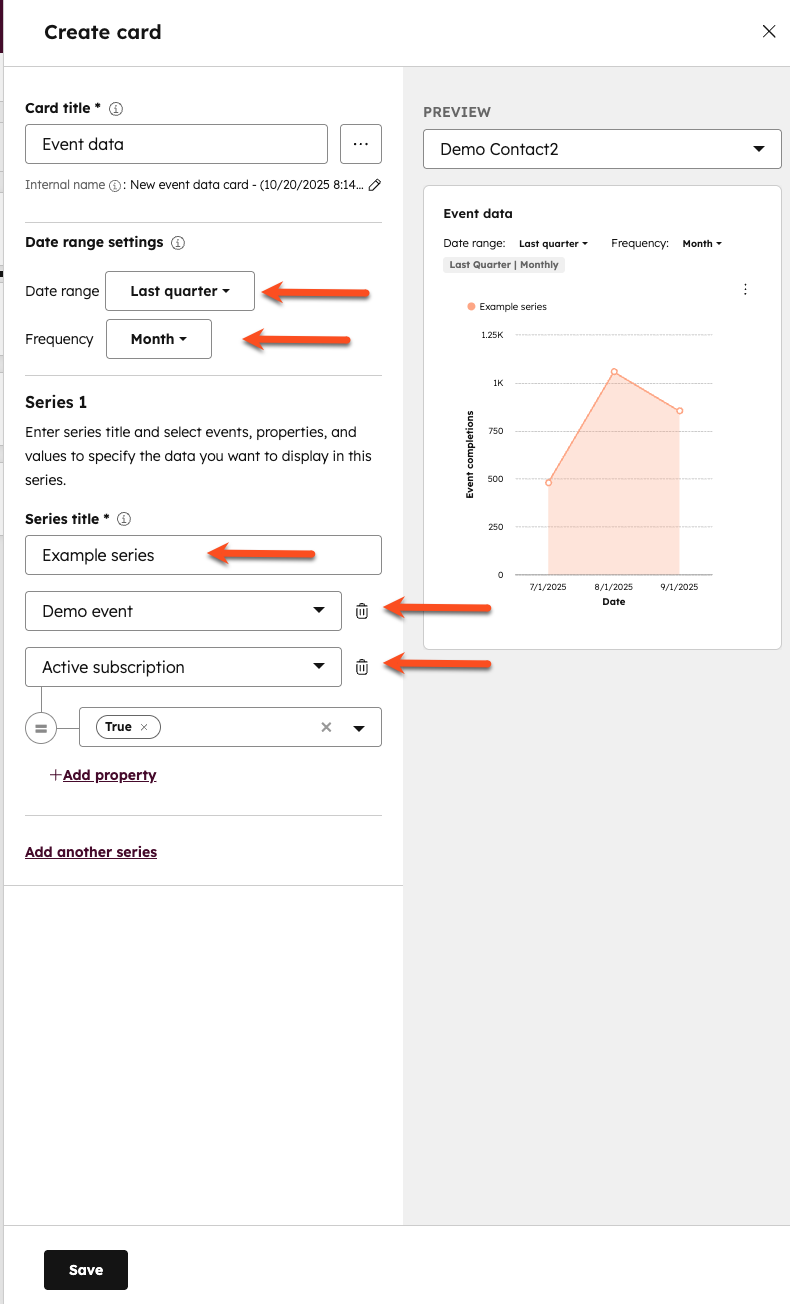Open the three-dot card title options
Image resolution: width=790 pixels, height=1304 pixels.
361,144
